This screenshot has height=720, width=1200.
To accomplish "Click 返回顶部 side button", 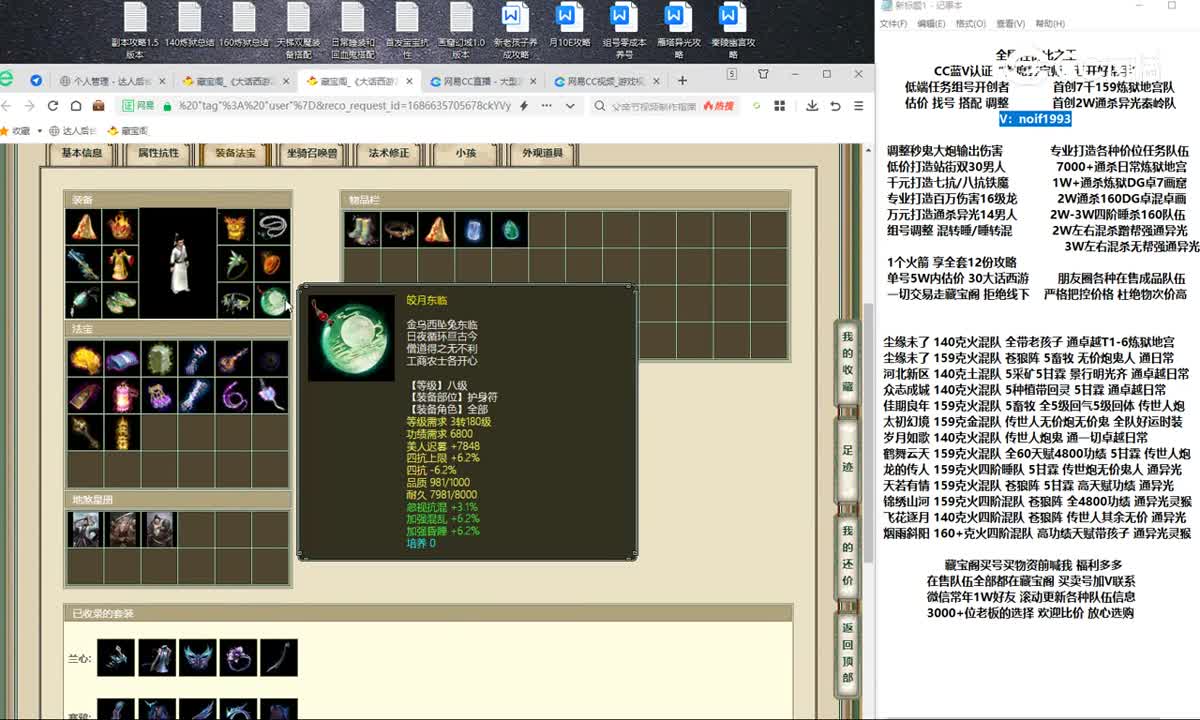I will (847, 652).
